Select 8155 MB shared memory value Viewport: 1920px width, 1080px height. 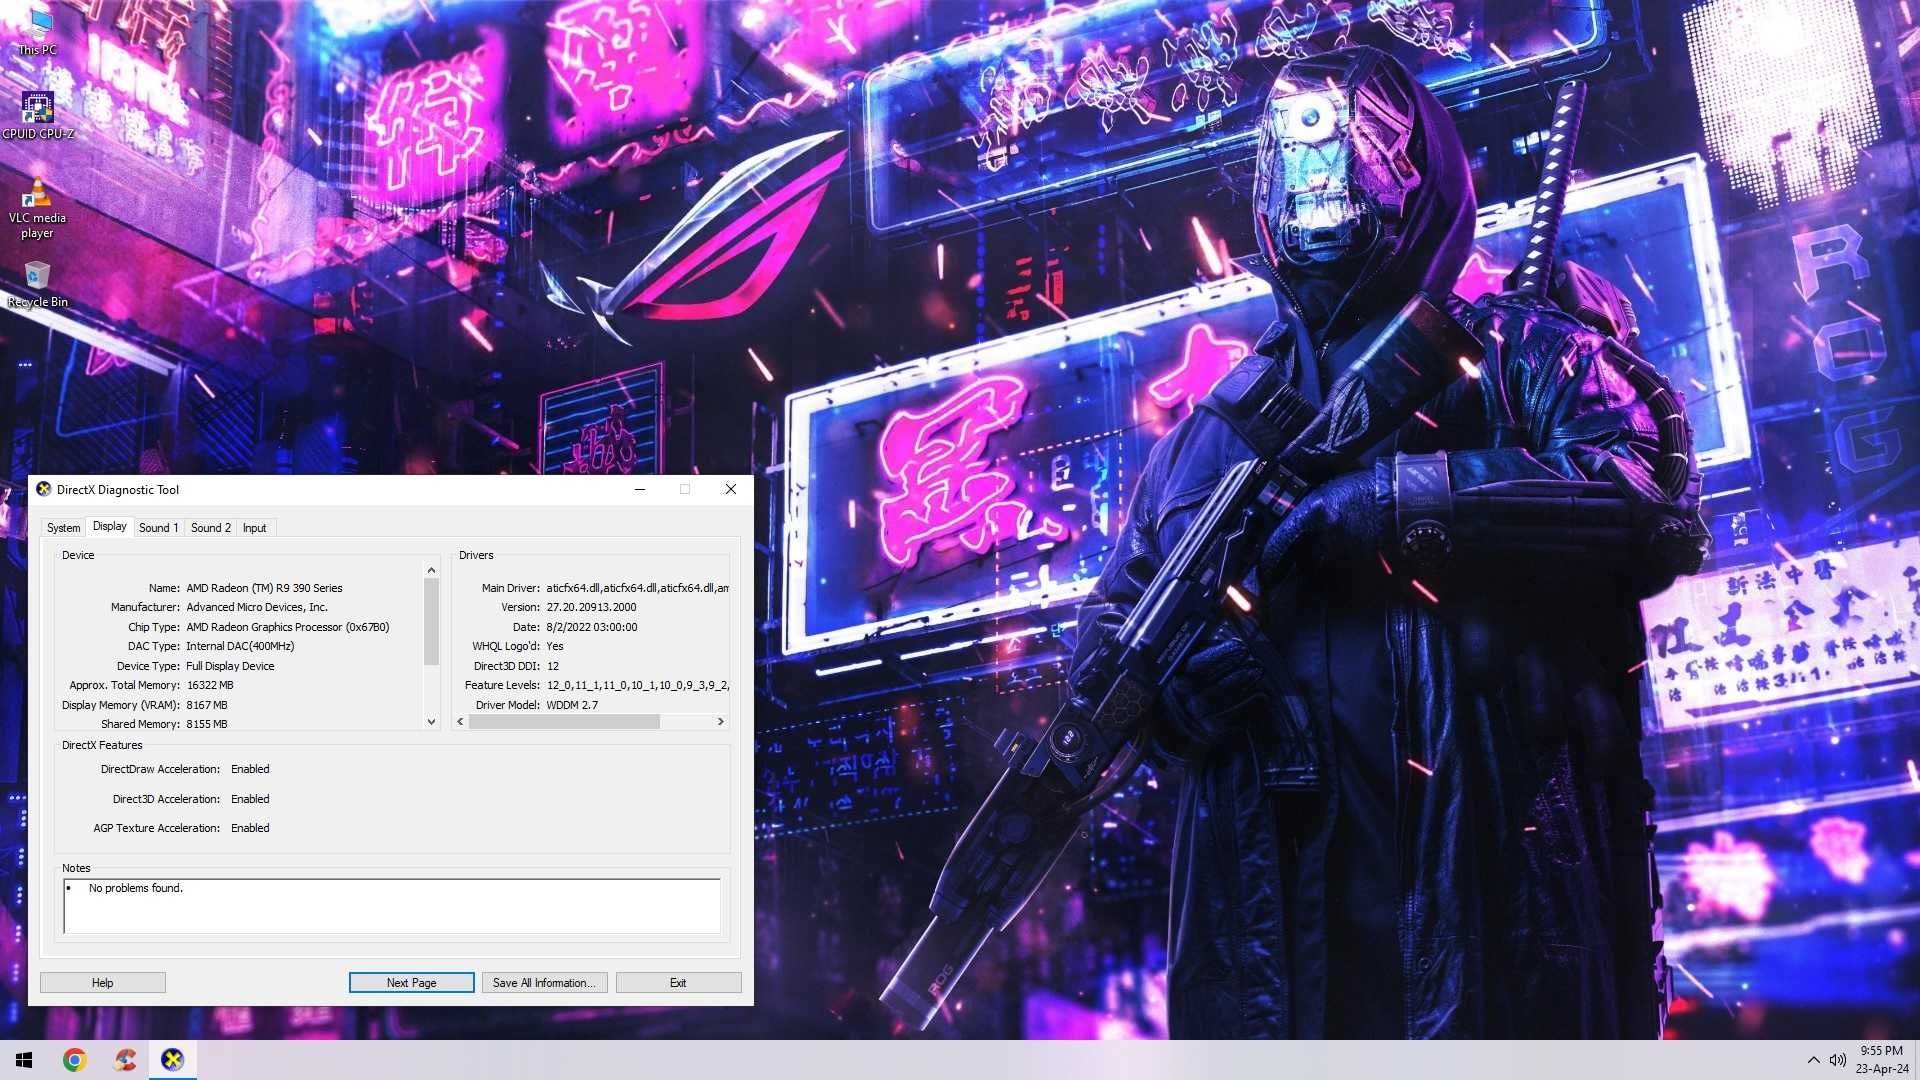pos(207,724)
